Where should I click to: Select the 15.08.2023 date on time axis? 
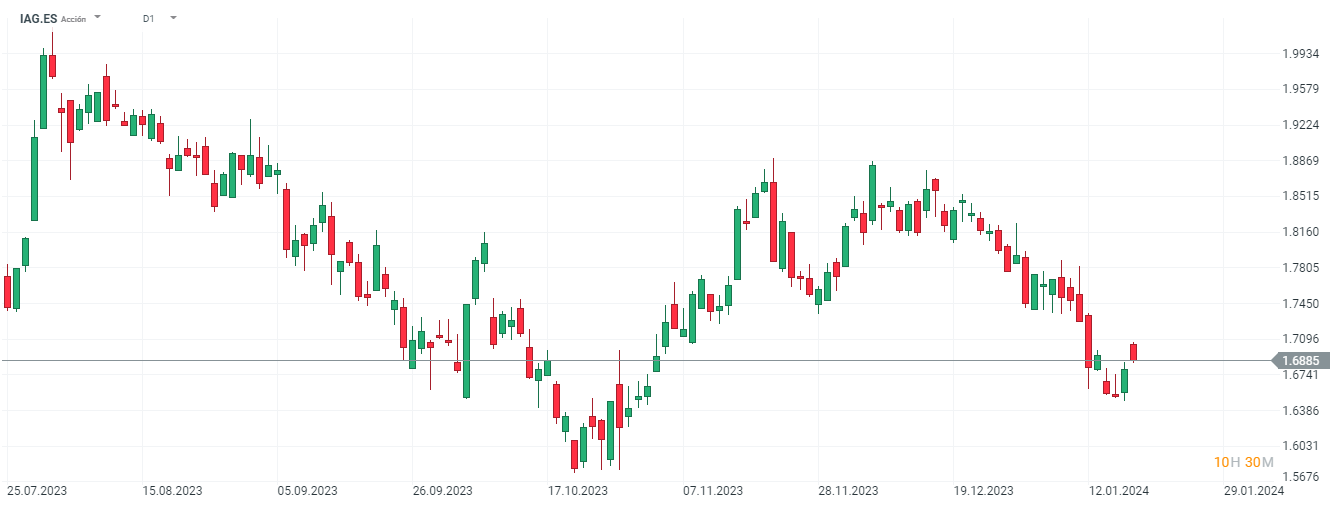click(172, 490)
